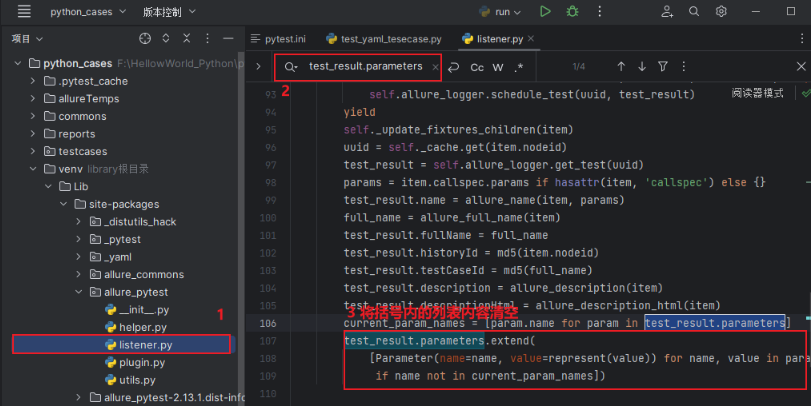Image resolution: width=811 pixels, height=406 pixels.
Task: Hide the project tool window
Action: 228,38
